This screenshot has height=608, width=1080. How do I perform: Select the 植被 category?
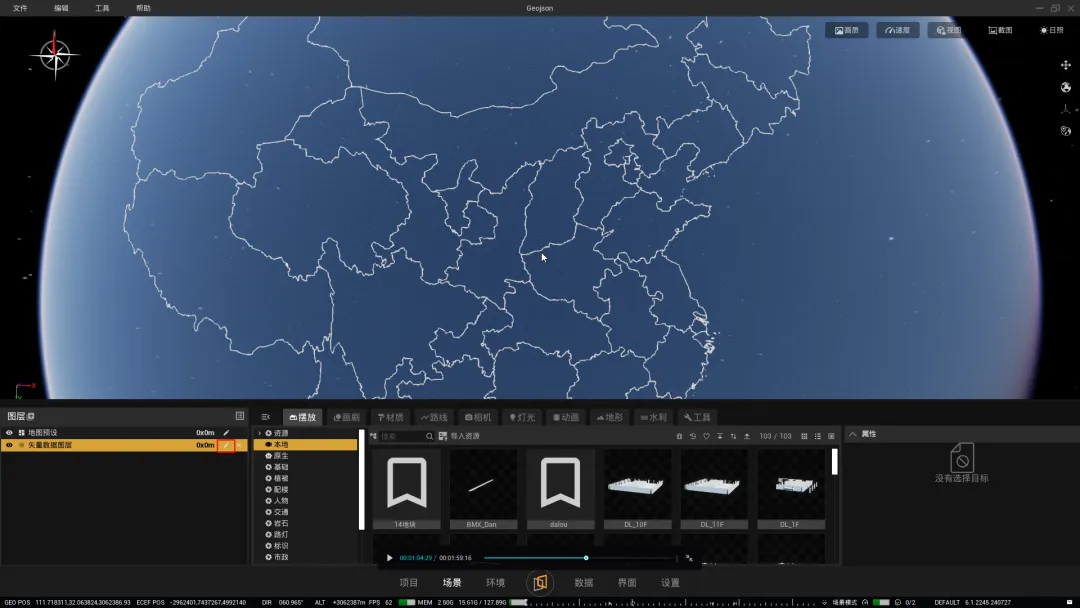[281, 478]
